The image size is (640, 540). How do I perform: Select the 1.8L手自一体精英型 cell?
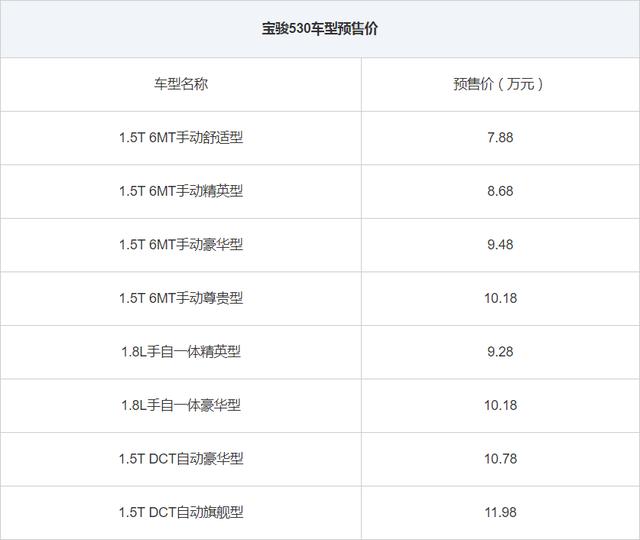pos(181,351)
